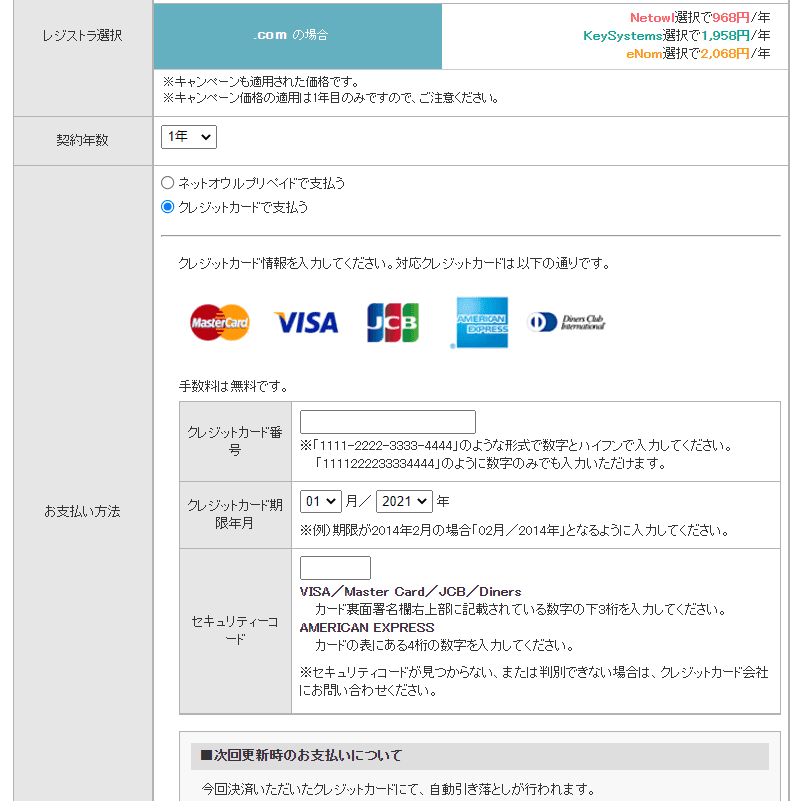Click the eNom選択で2,068円/年 price text
811x801 pixels.
click(x=698, y=54)
